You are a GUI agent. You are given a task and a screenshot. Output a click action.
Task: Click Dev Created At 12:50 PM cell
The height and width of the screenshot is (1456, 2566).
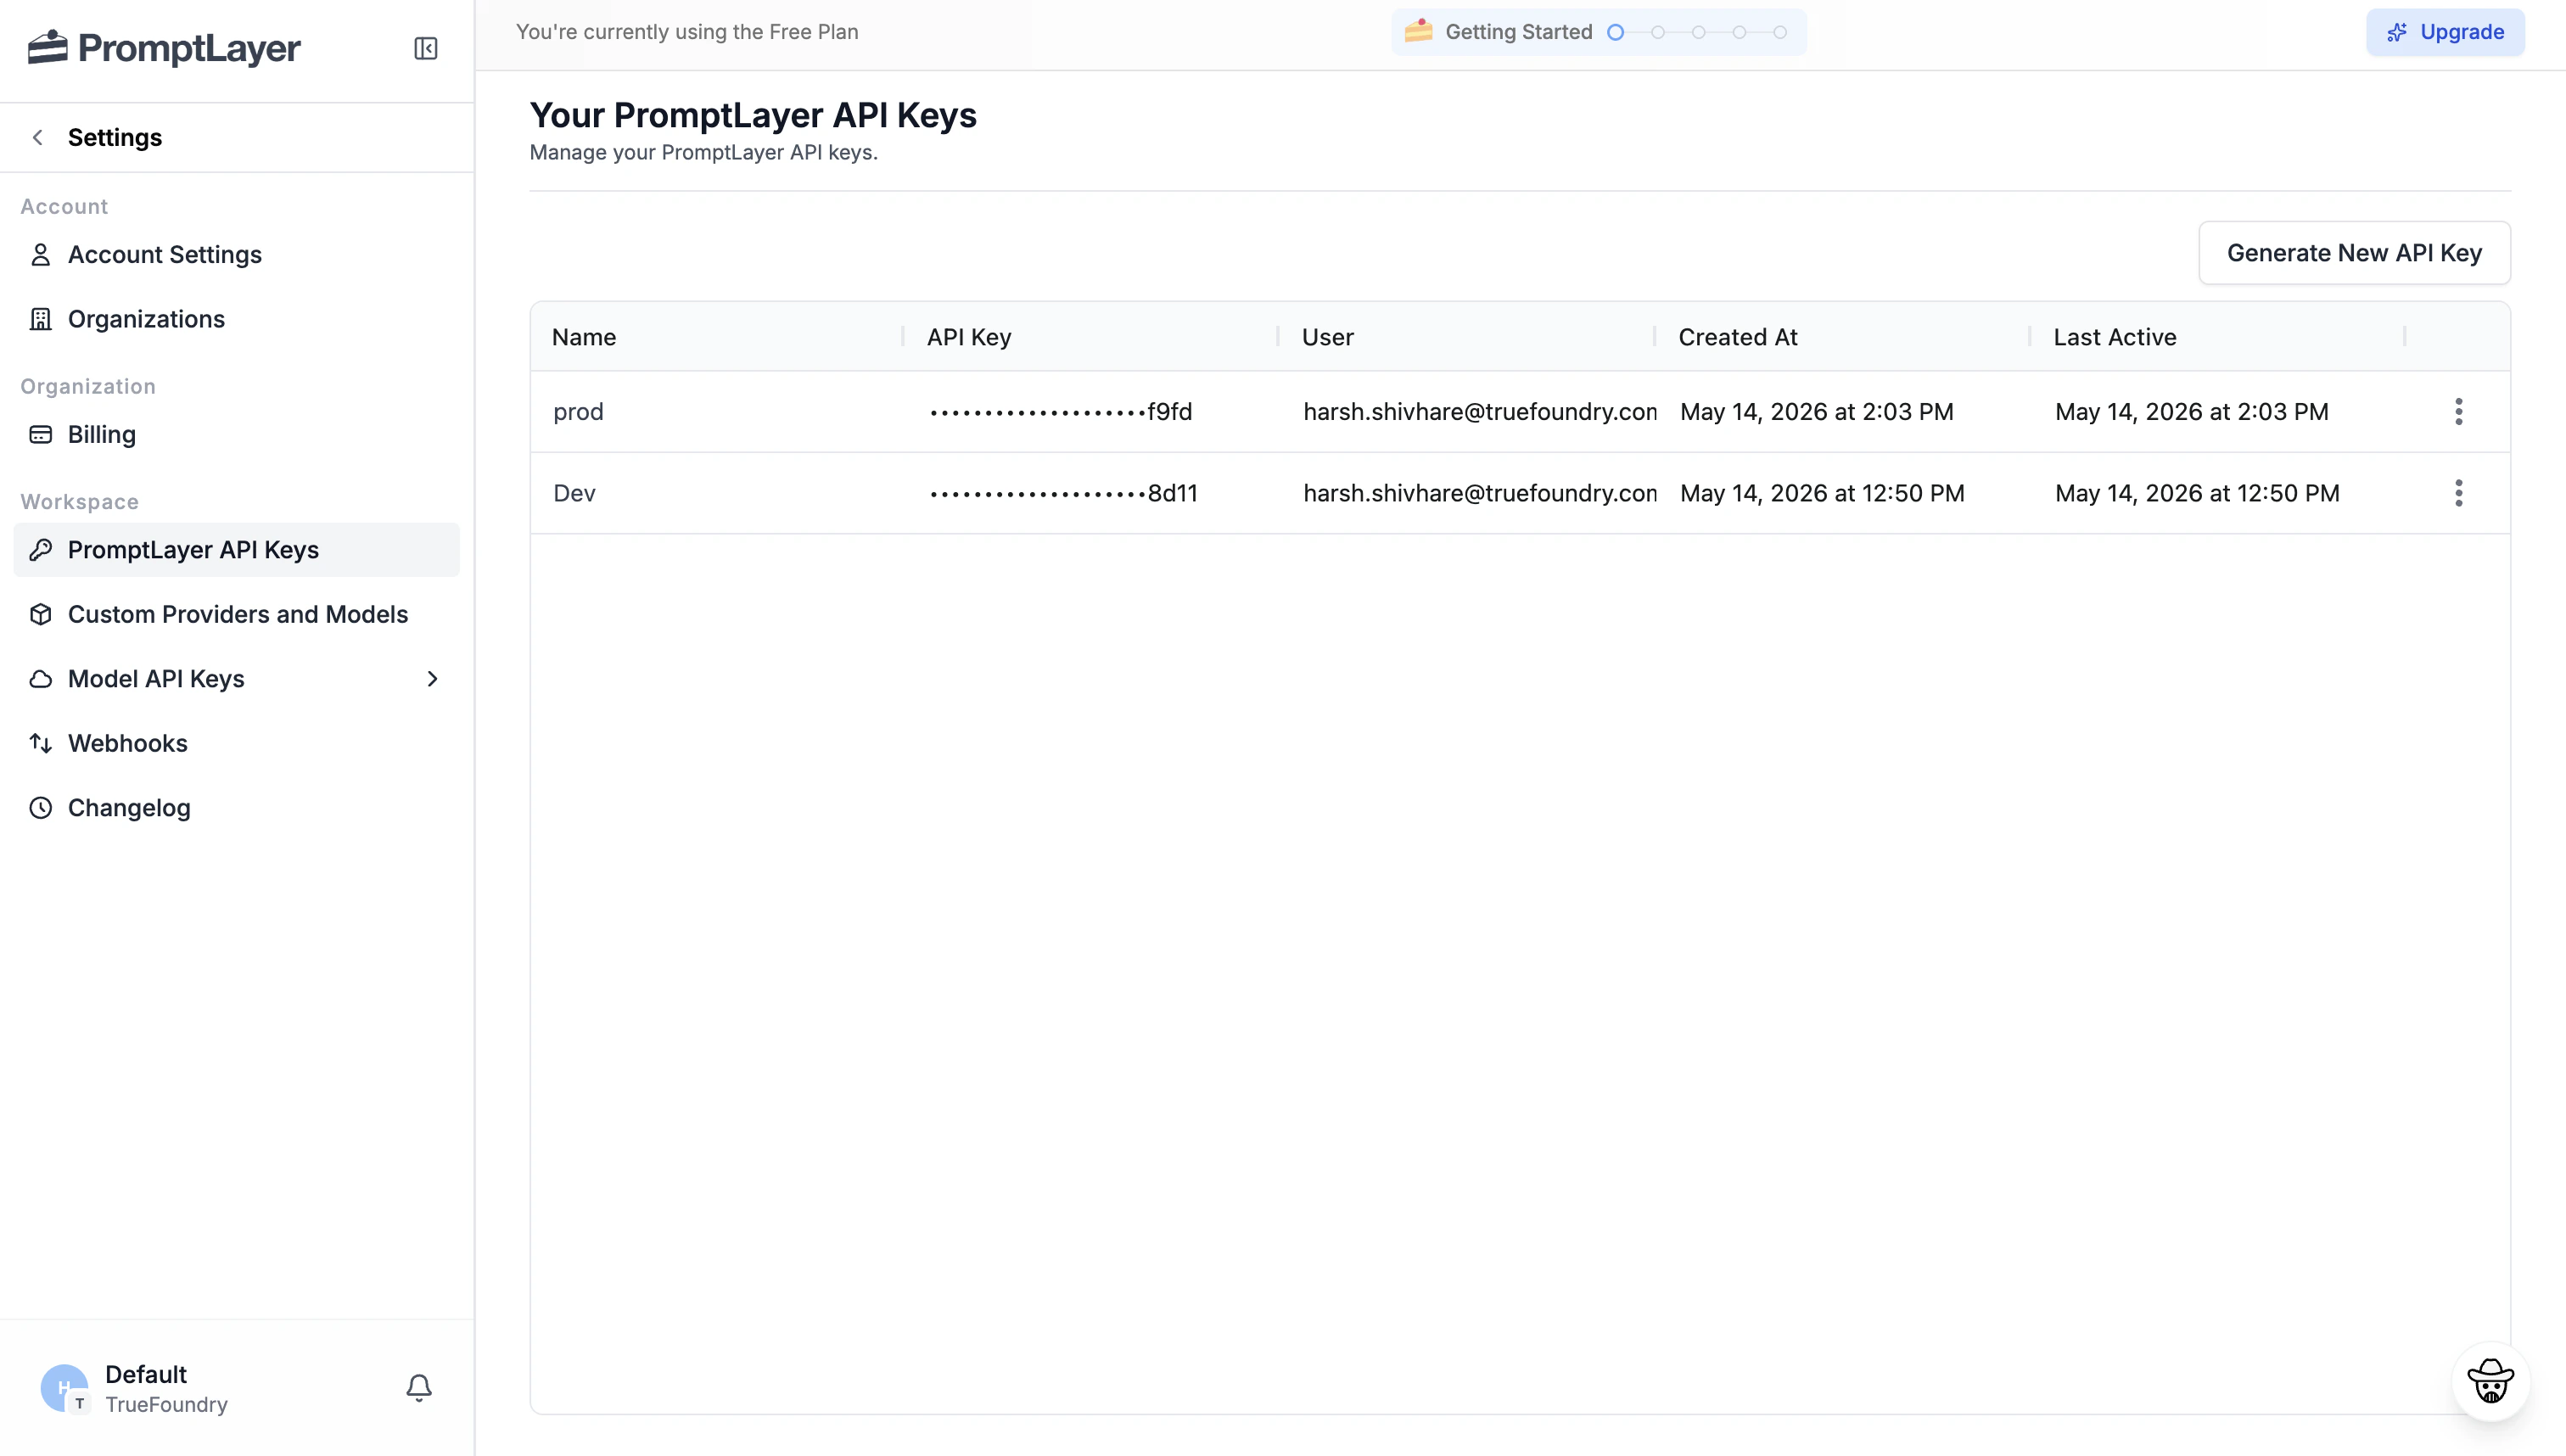click(1822, 493)
